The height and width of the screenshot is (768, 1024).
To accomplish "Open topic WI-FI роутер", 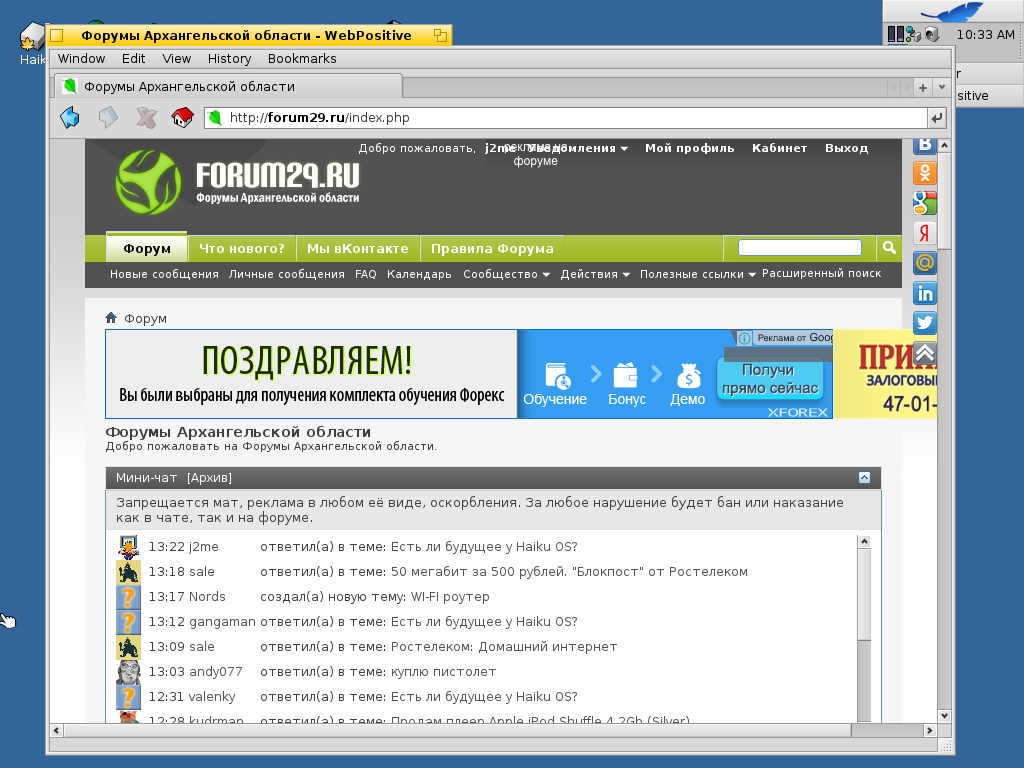I will click(450, 597).
